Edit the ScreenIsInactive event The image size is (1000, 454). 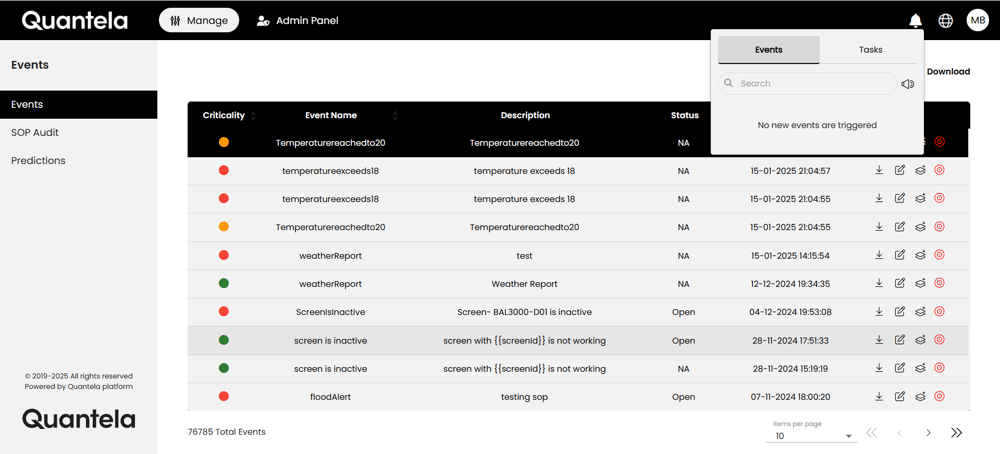[900, 311]
